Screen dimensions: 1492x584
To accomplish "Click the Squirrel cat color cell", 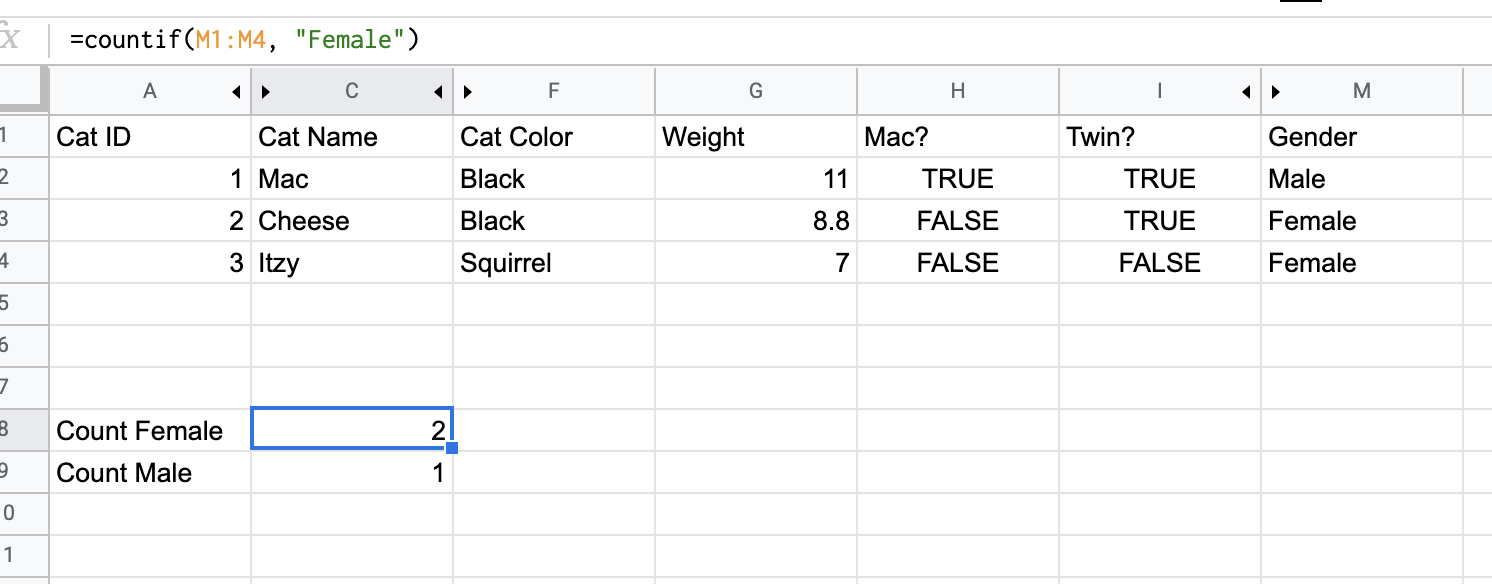I will 554,262.
